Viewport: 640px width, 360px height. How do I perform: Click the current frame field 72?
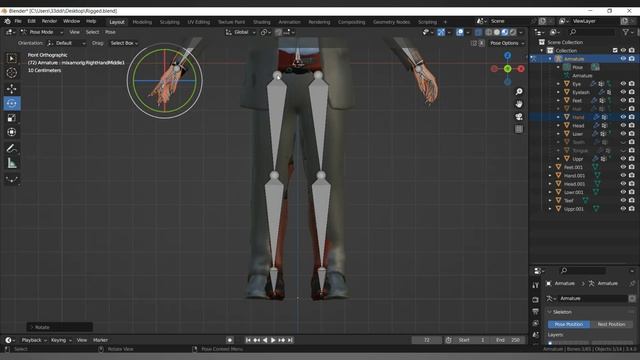427,340
